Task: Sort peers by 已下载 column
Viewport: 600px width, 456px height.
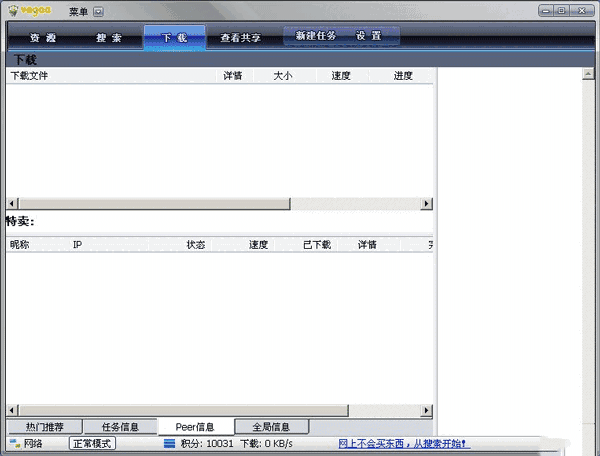Action: click(306, 244)
